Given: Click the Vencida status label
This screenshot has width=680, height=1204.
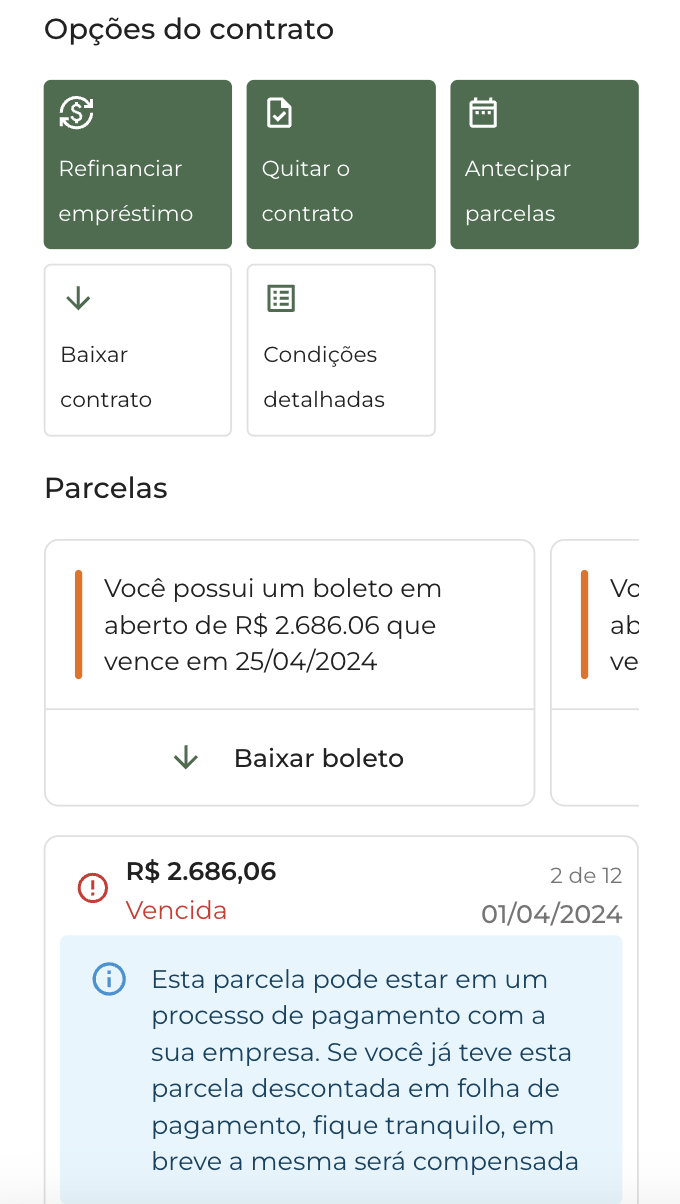Looking at the screenshot, I should point(177,911).
